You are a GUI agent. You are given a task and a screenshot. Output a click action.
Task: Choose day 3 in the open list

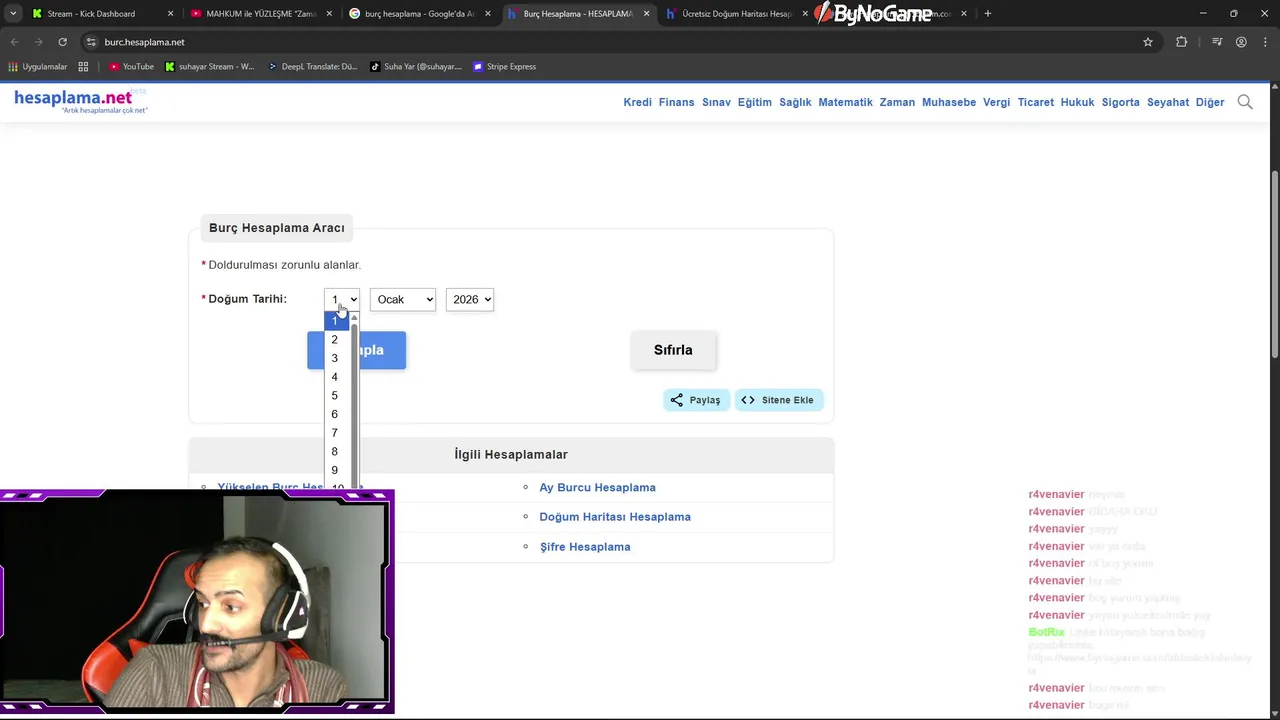coord(338,358)
